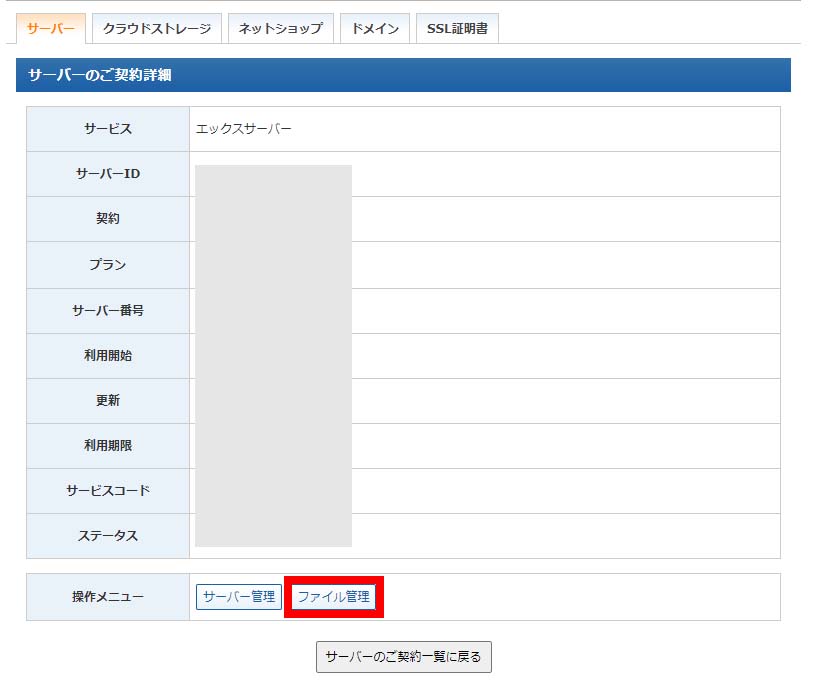Click the サーバーのご契約詳細 section header
Screen dimensions: 822x681
click(100, 75)
